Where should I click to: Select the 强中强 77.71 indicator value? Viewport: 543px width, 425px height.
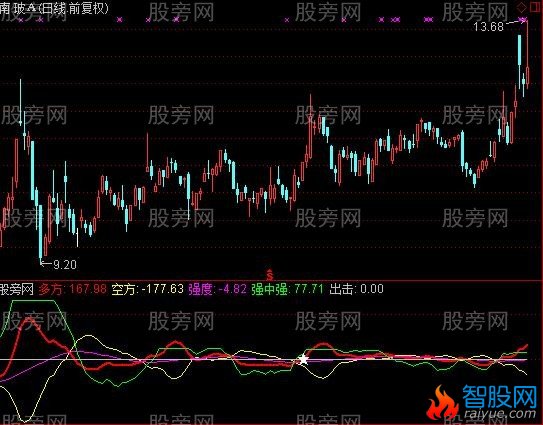coord(287,289)
